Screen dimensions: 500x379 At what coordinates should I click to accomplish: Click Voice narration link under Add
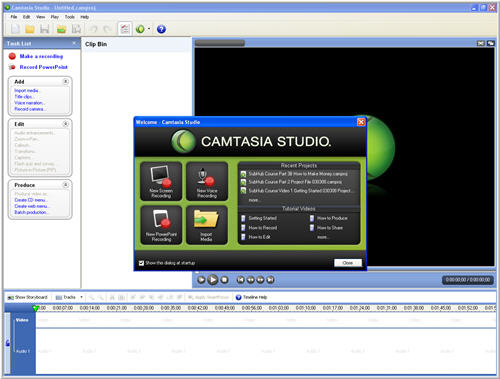coord(29,103)
